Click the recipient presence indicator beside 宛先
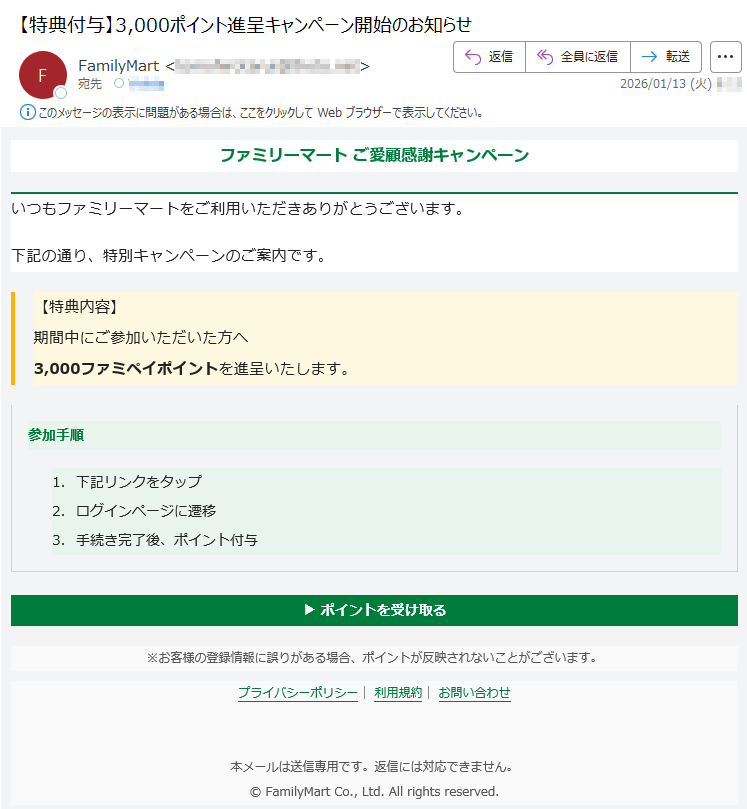 point(119,84)
